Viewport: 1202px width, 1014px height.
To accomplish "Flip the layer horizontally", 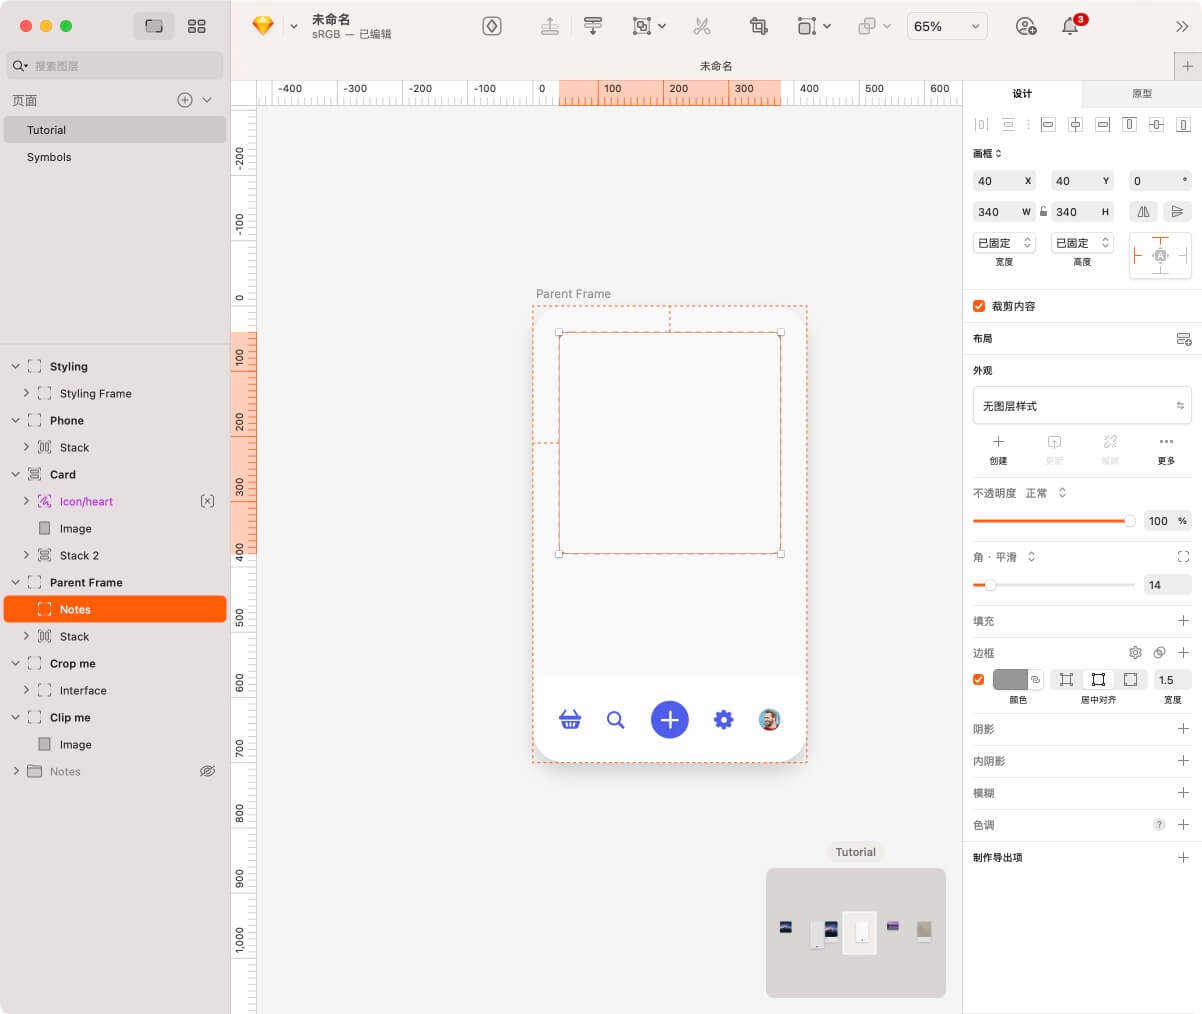I will click(x=1143, y=212).
